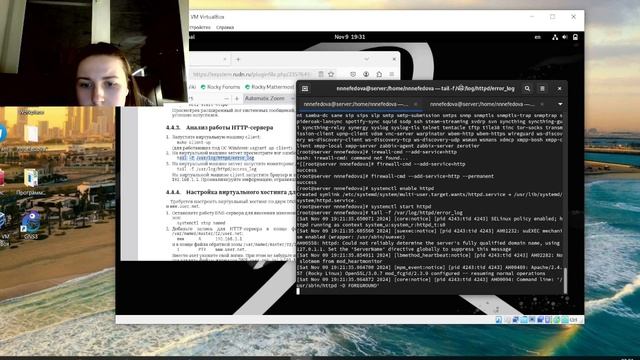
Task: Close the first terminal tab
Action: [x=416, y=104]
